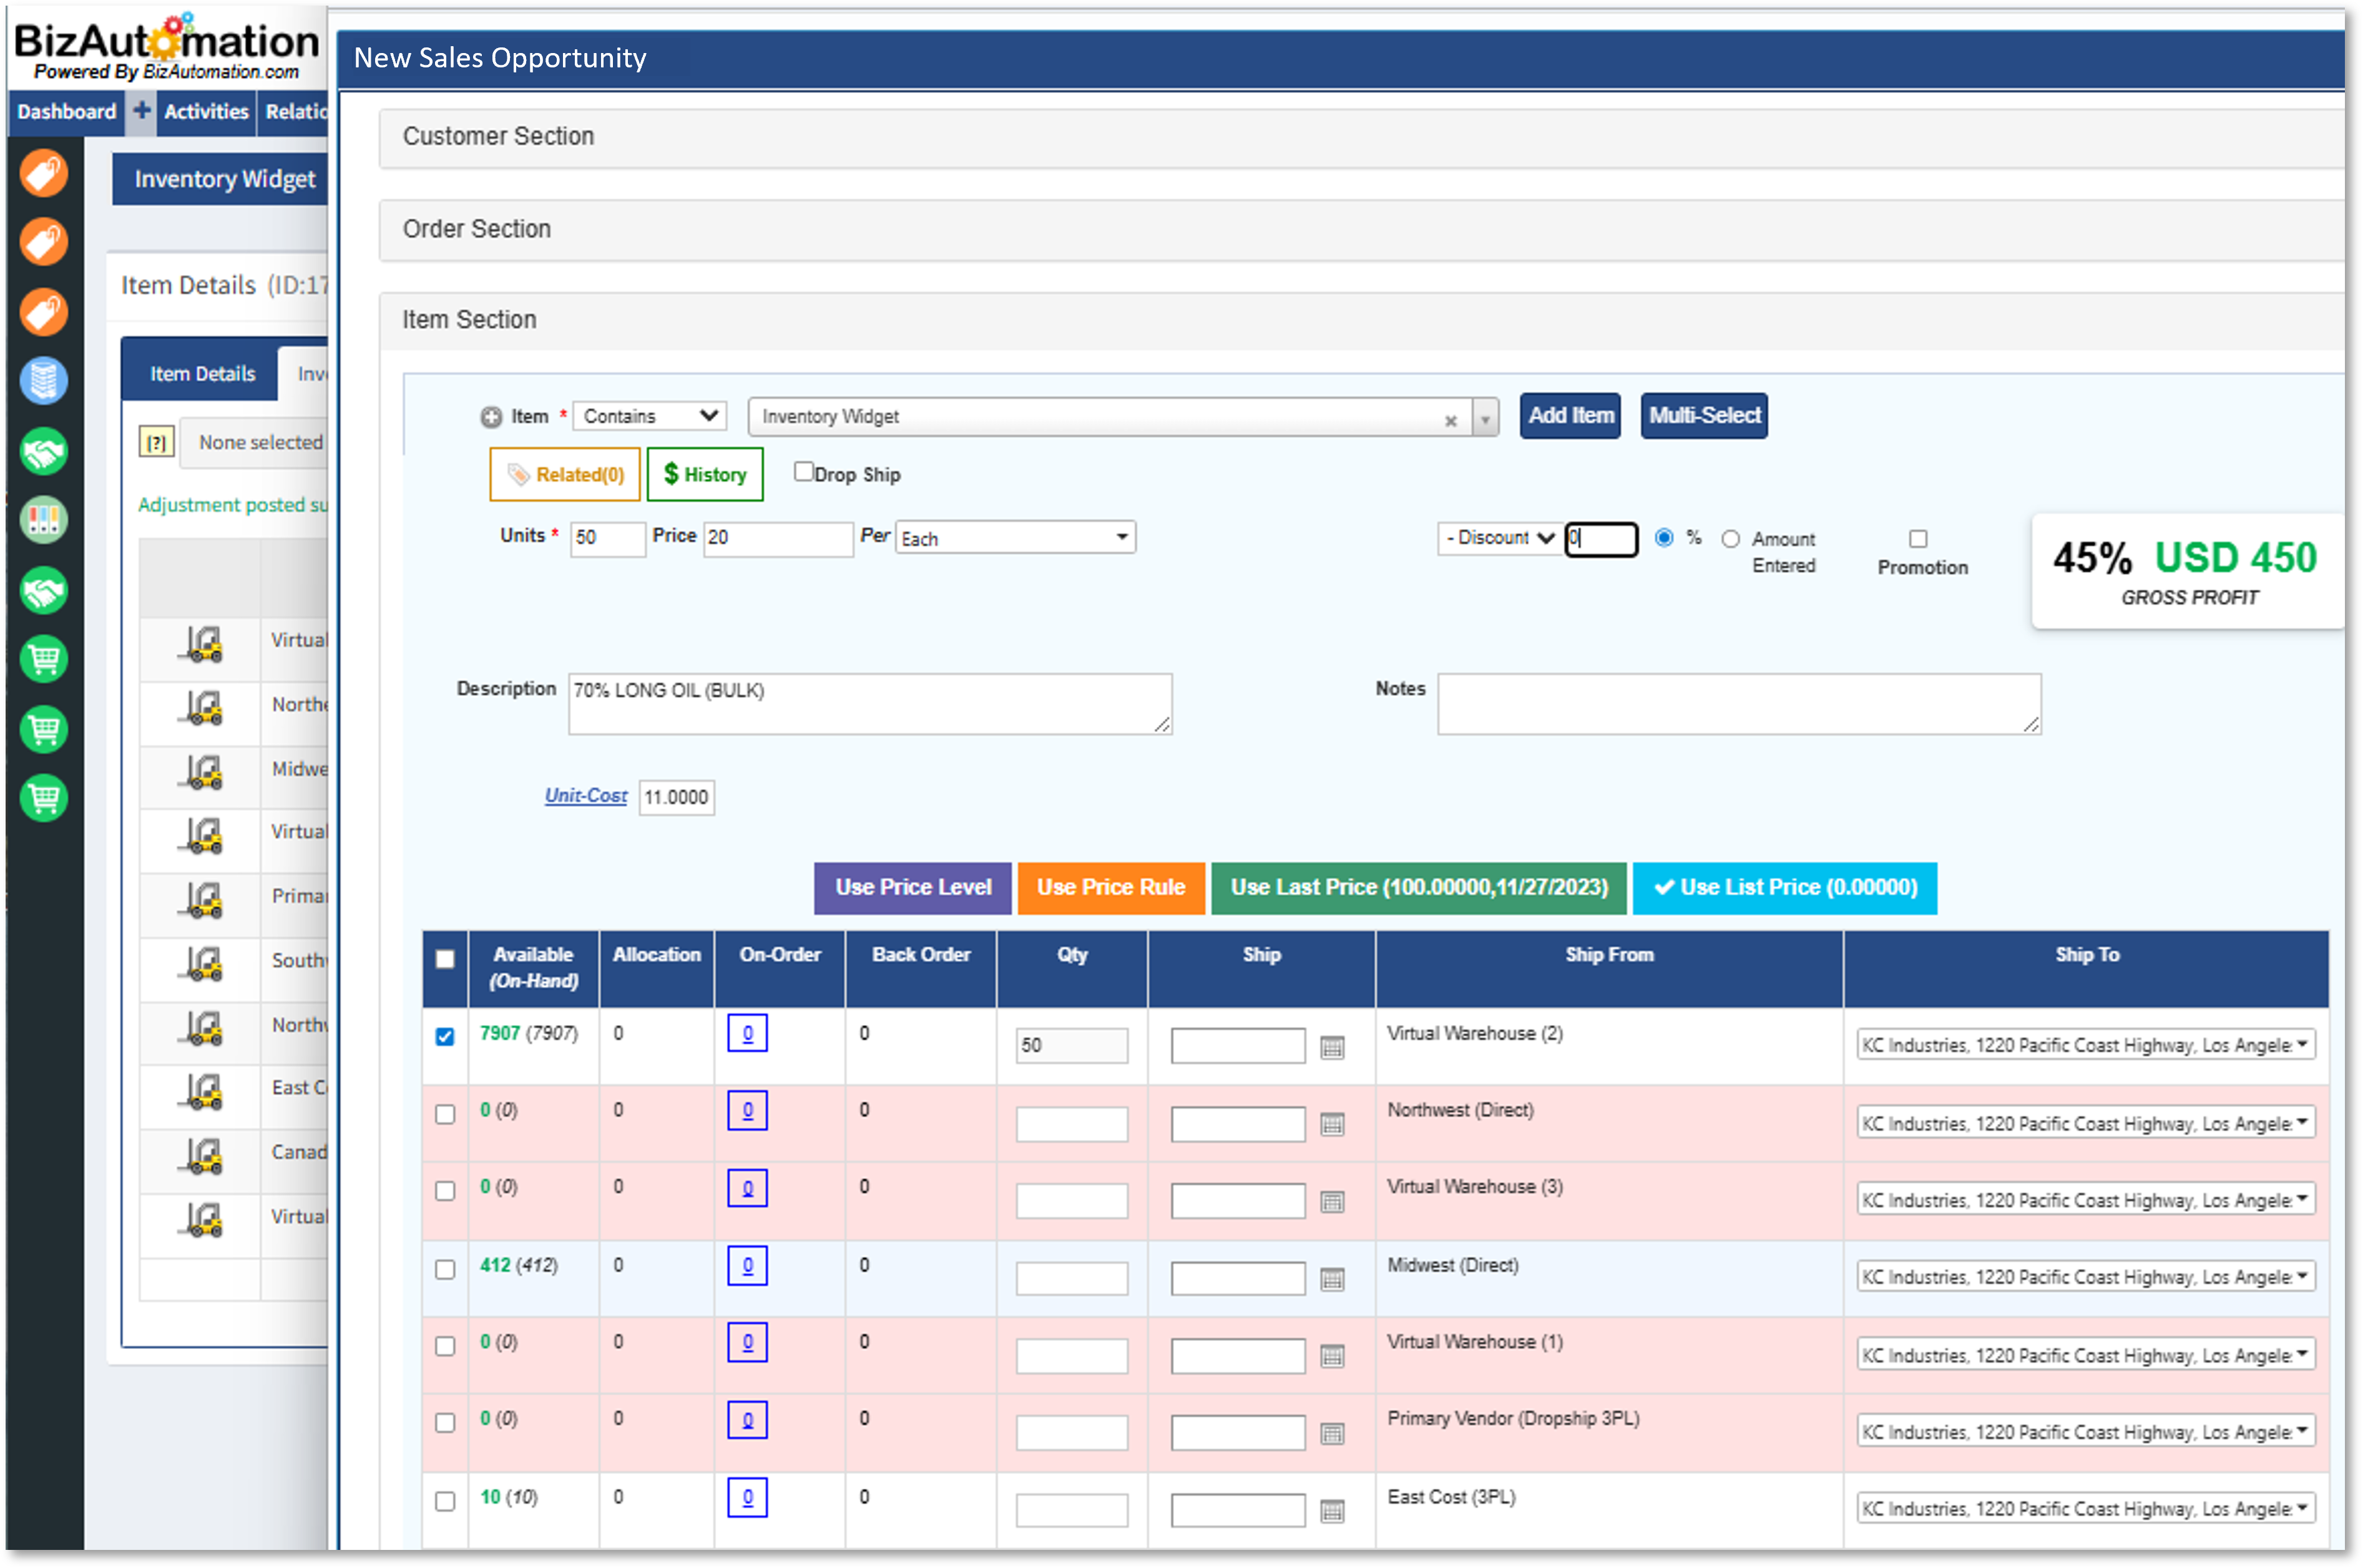
Task: Expand the Customer Section panel
Action: coord(1361,137)
